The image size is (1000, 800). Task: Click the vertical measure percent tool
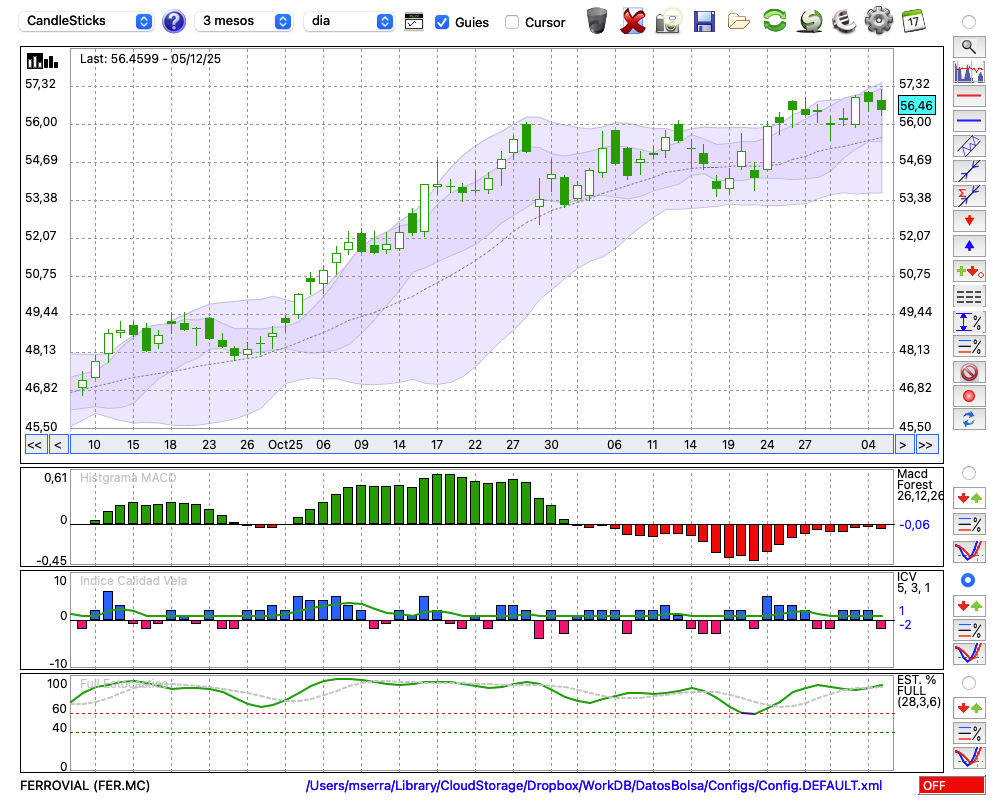tap(969, 322)
